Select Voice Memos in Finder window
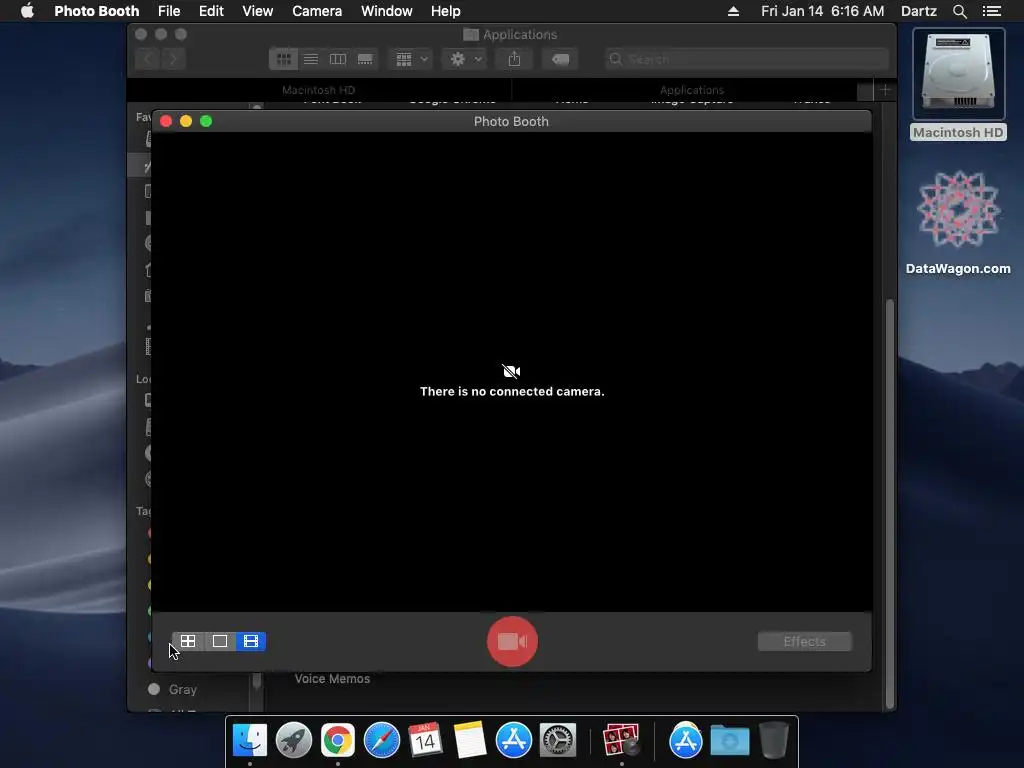The image size is (1024, 768). (x=332, y=679)
